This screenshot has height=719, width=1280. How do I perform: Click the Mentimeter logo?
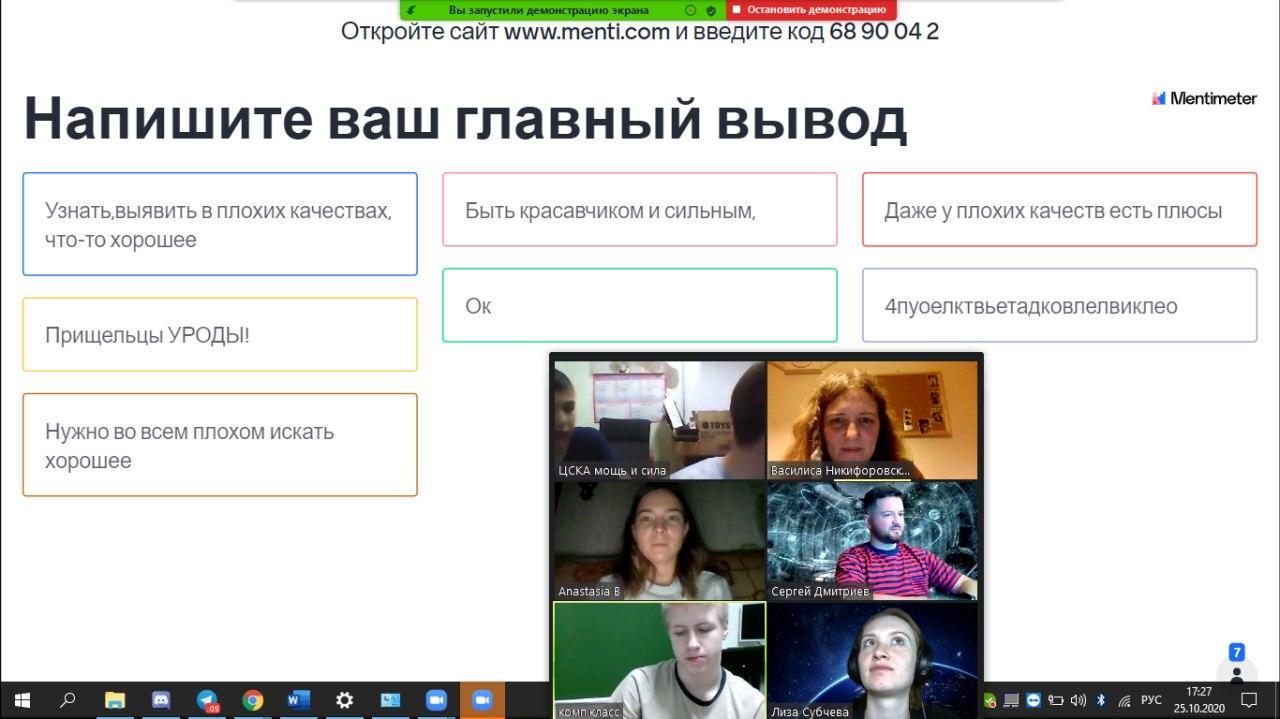[x=1204, y=98]
